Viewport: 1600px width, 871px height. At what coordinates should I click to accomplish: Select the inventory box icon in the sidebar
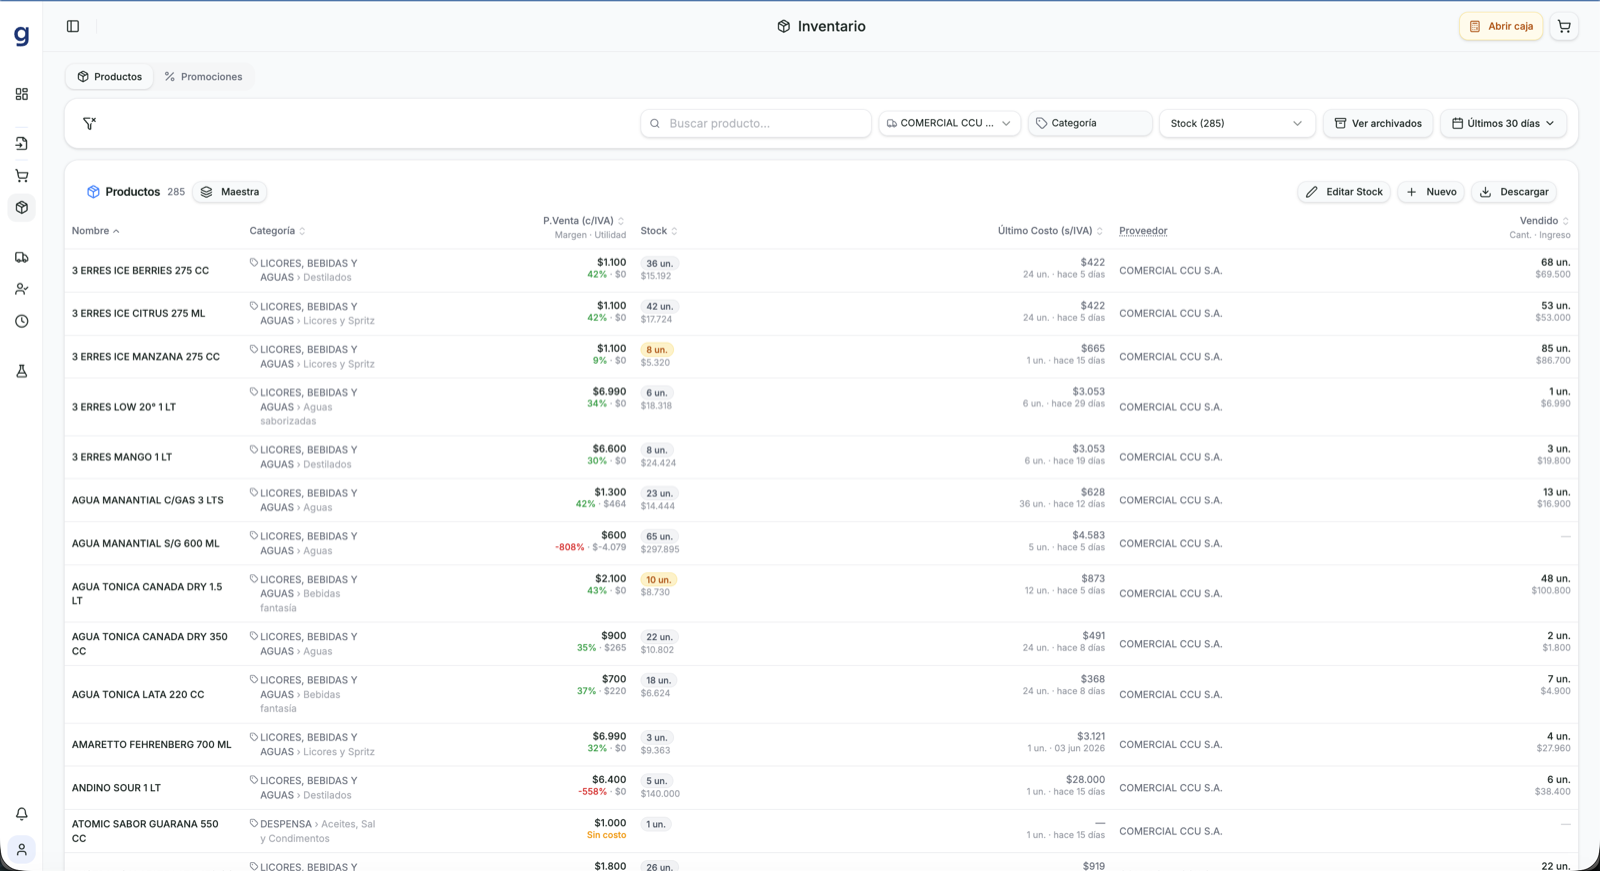click(21, 207)
